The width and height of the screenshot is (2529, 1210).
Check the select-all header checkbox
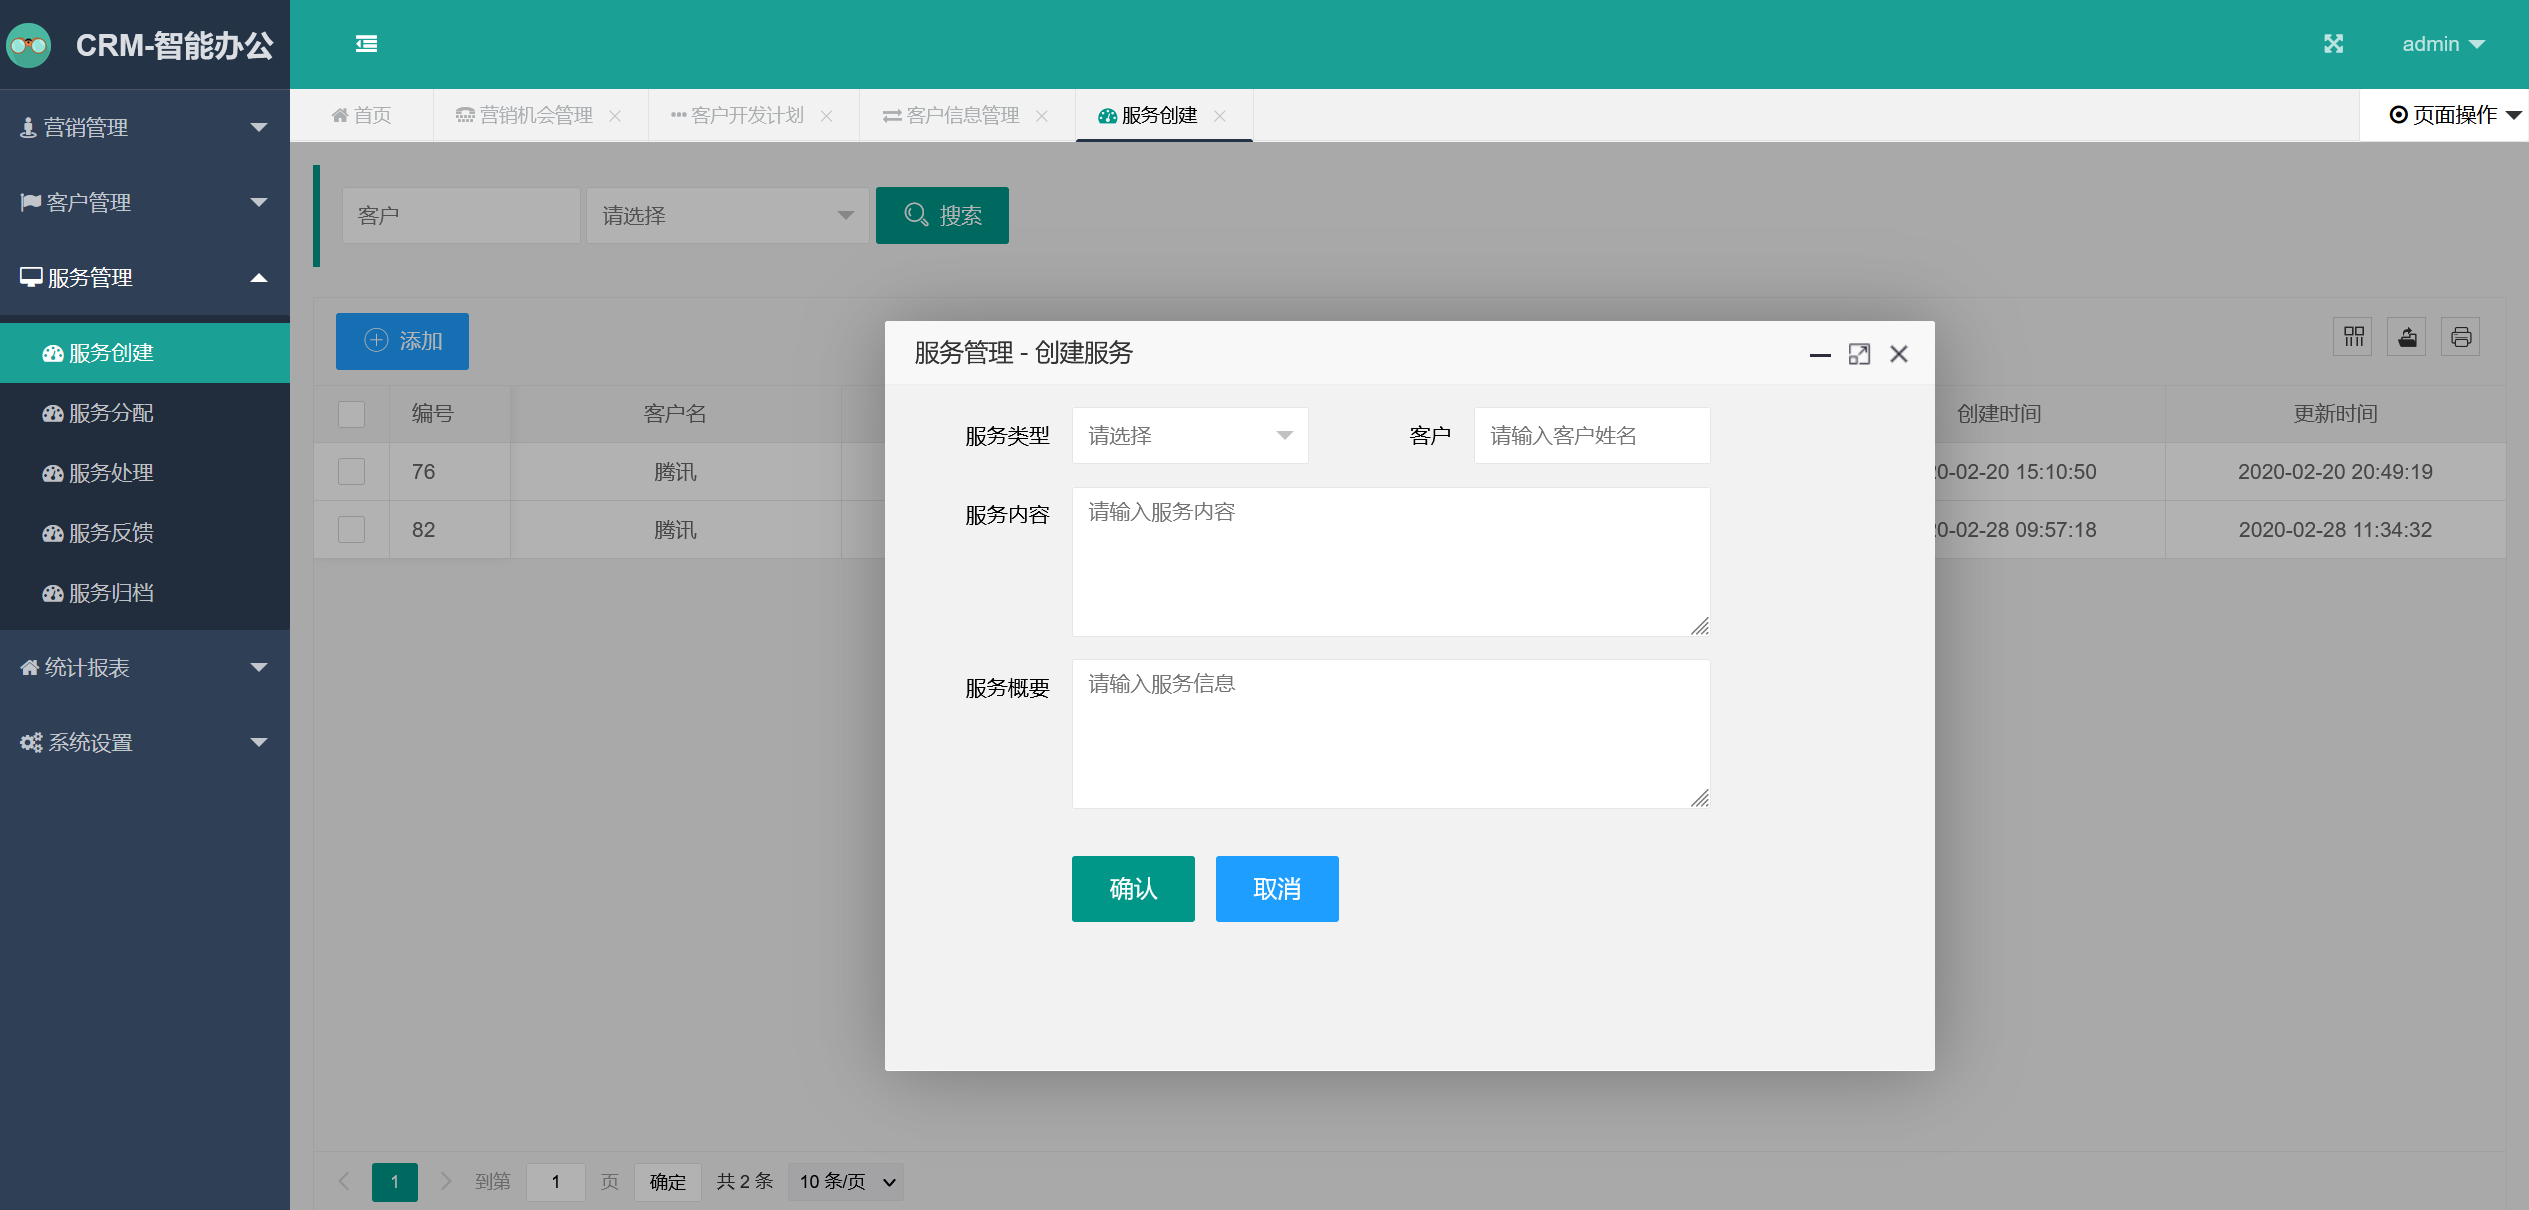coord(351,414)
